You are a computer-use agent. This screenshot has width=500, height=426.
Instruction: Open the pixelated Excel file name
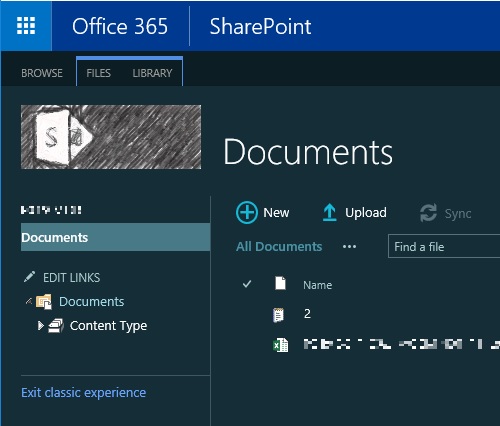point(401,344)
